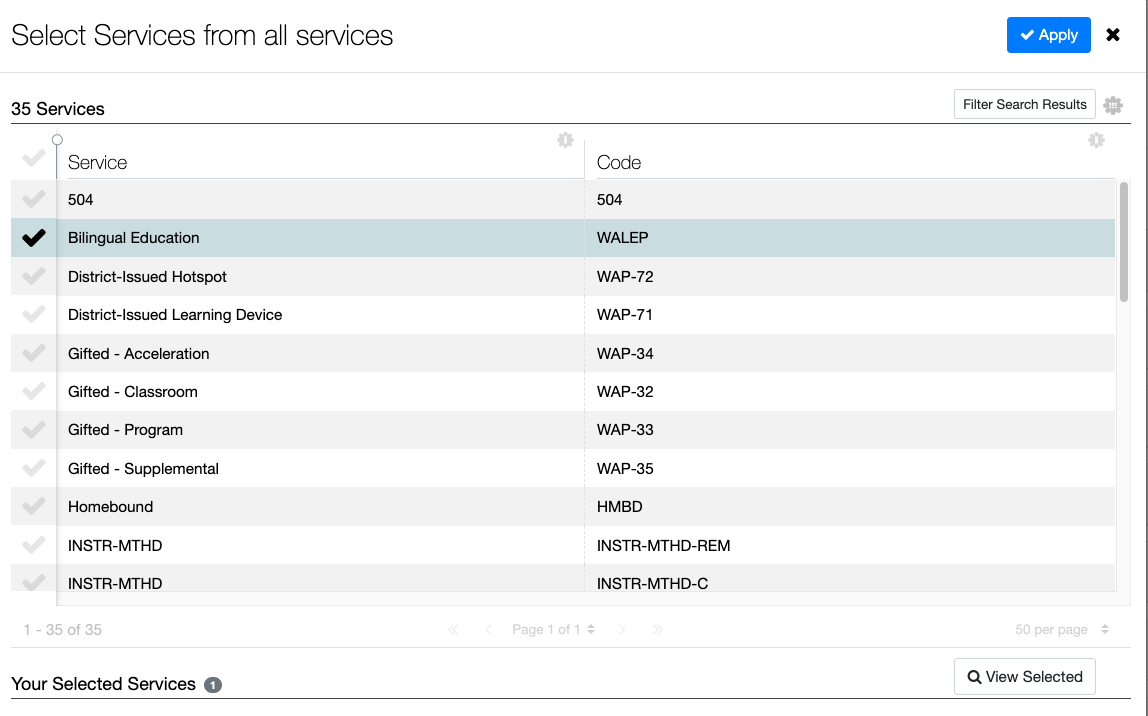The width and height of the screenshot is (1148, 716).
Task: Click the Bilingual Education service name
Action: [x=133, y=238]
